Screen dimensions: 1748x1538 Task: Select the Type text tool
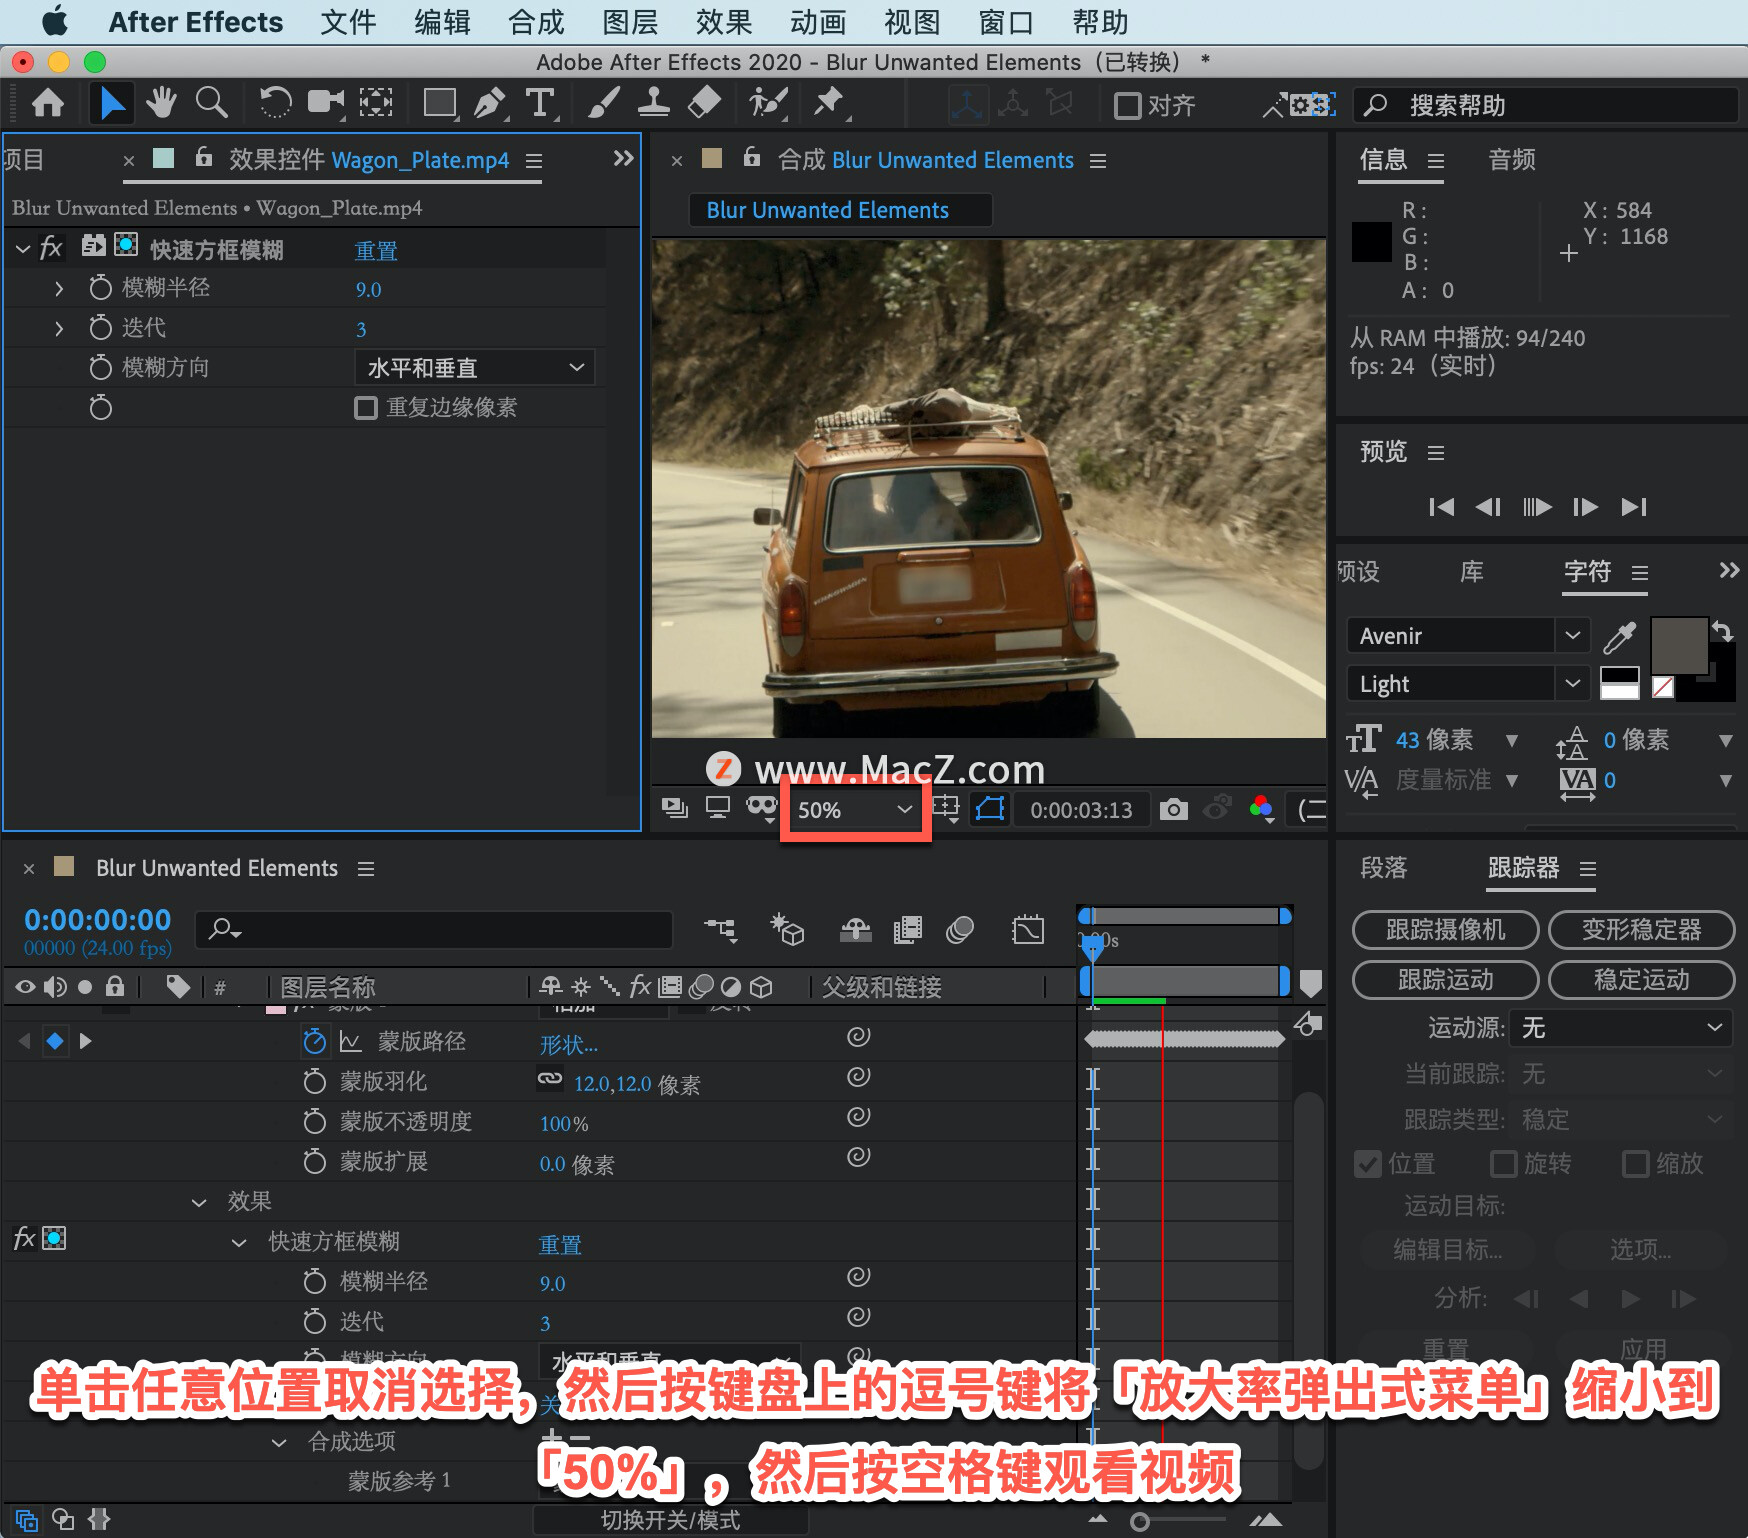[x=540, y=103]
